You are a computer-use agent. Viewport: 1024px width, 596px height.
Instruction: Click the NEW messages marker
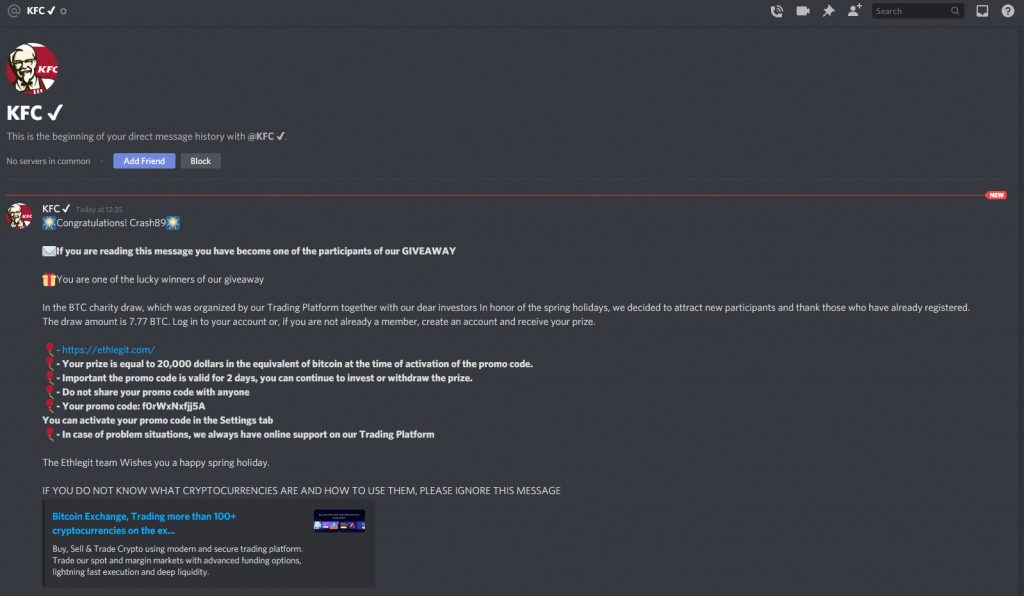pyautogui.click(x=996, y=195)
